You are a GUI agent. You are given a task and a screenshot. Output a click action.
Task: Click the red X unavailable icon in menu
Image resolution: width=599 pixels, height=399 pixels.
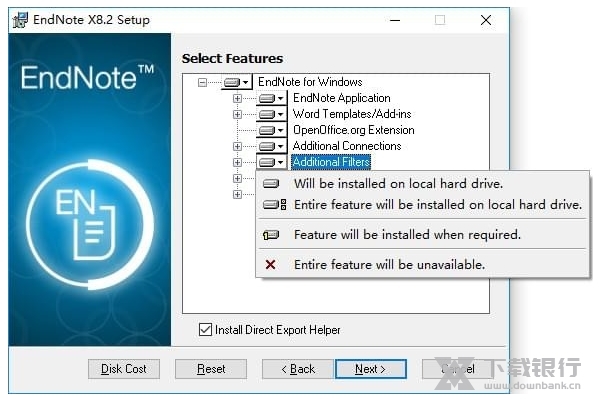point(270,264)
